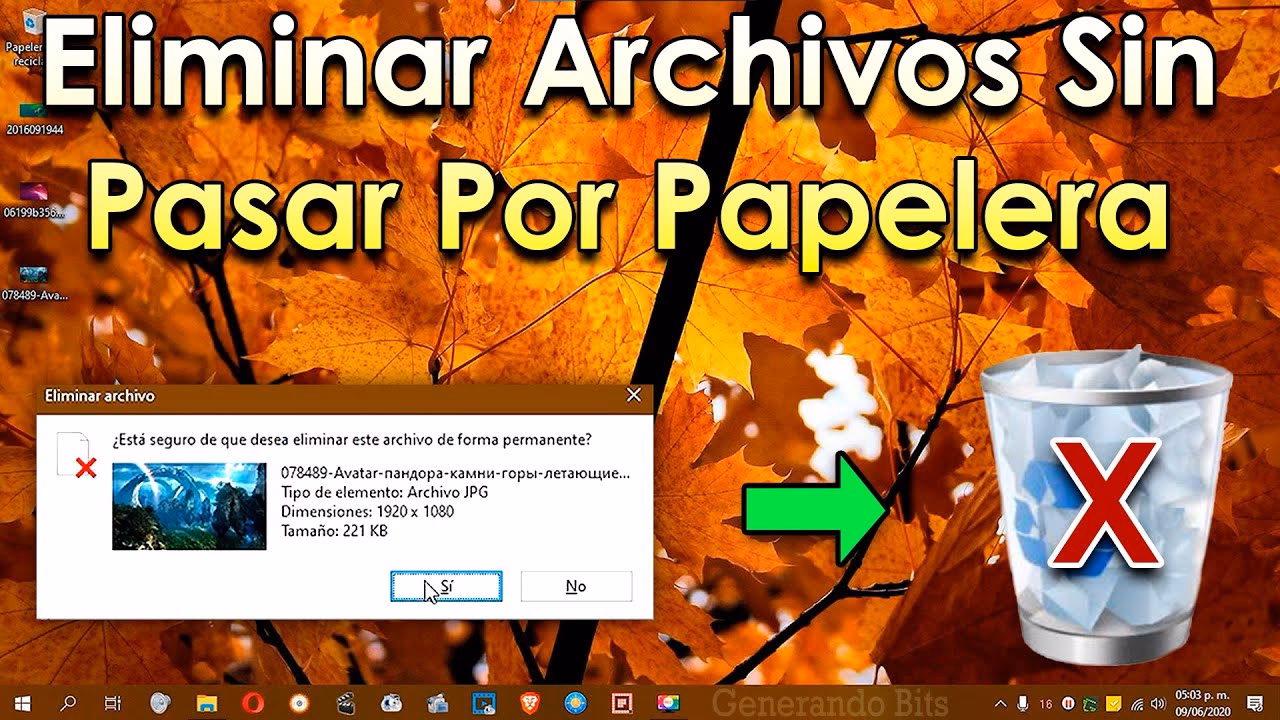Click the Sí button in the delete dialog

tap(446, 586)
